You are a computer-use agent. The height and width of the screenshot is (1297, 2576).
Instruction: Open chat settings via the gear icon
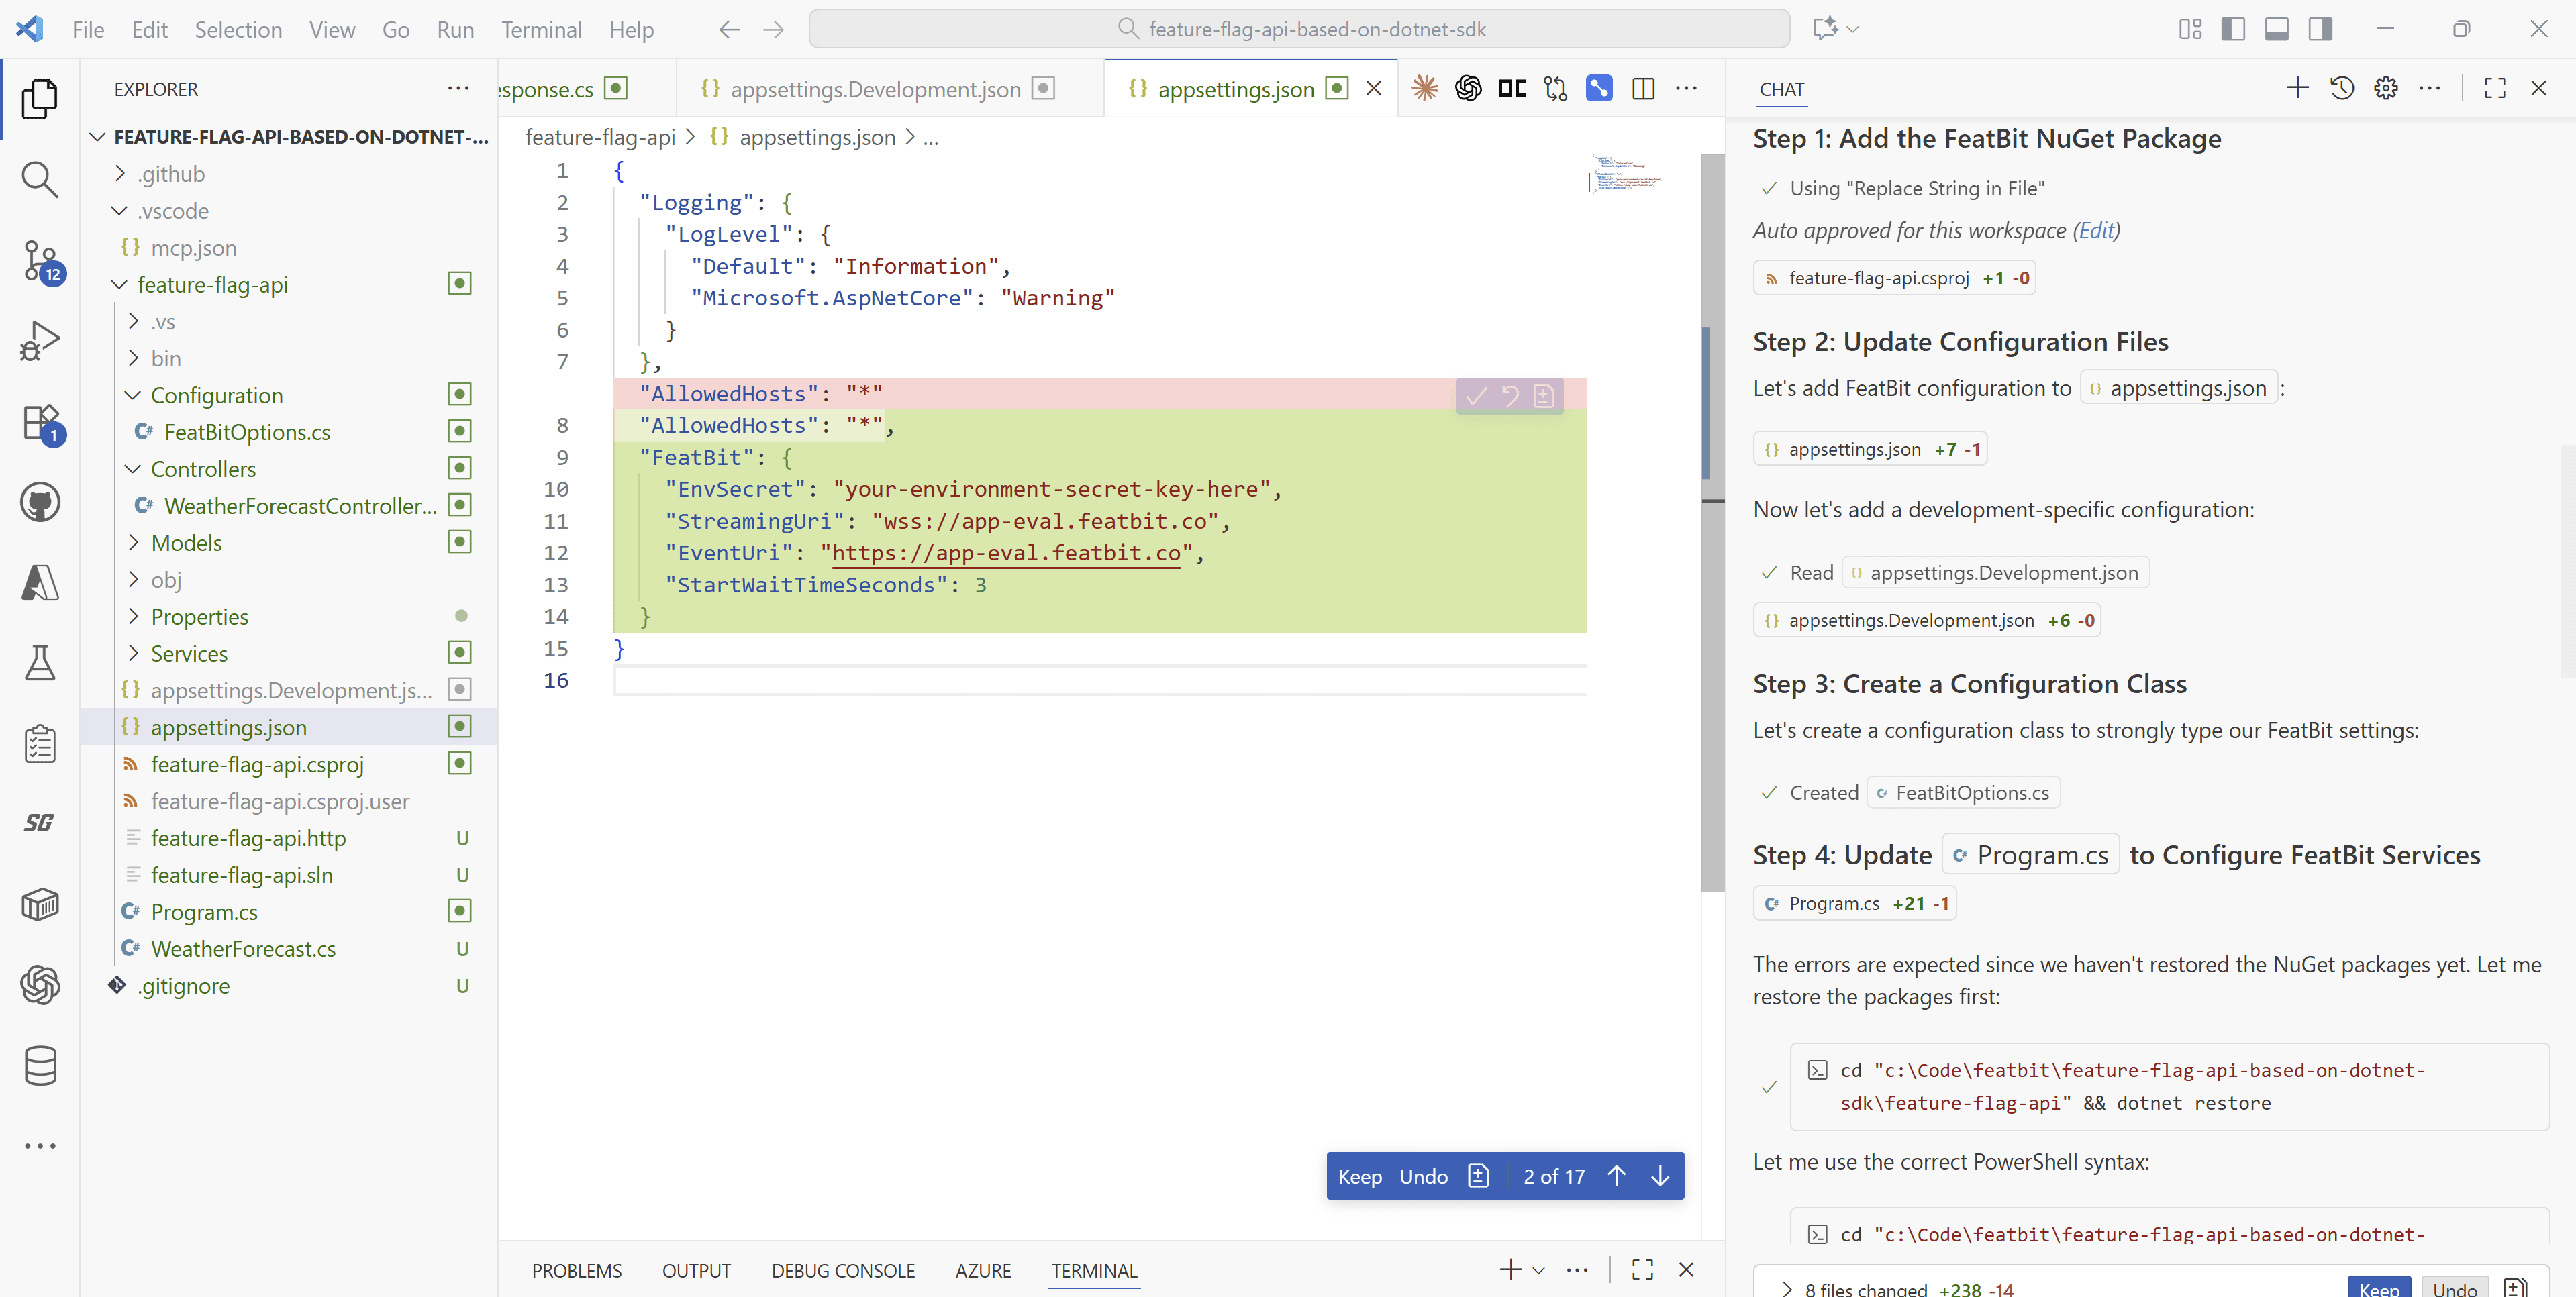2386,88
